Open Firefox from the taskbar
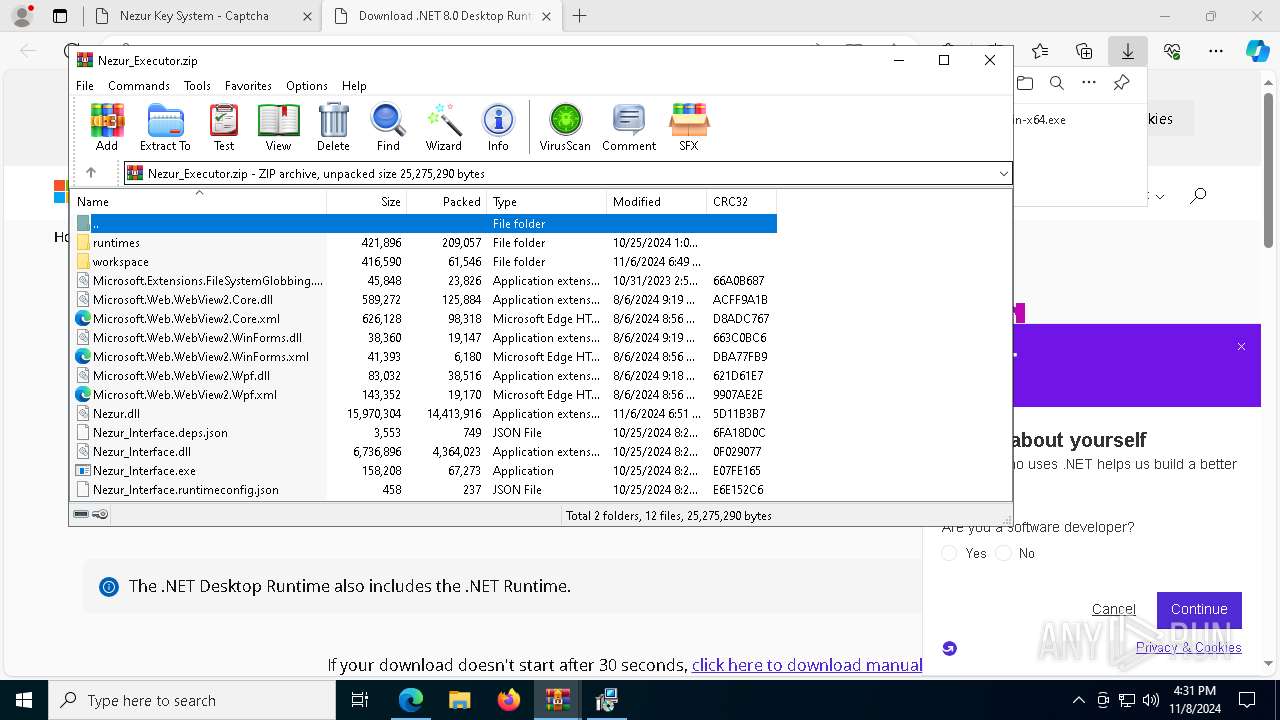Image resolution: width=1280 pixels, height=720 pixels. [x=508, y=700]
